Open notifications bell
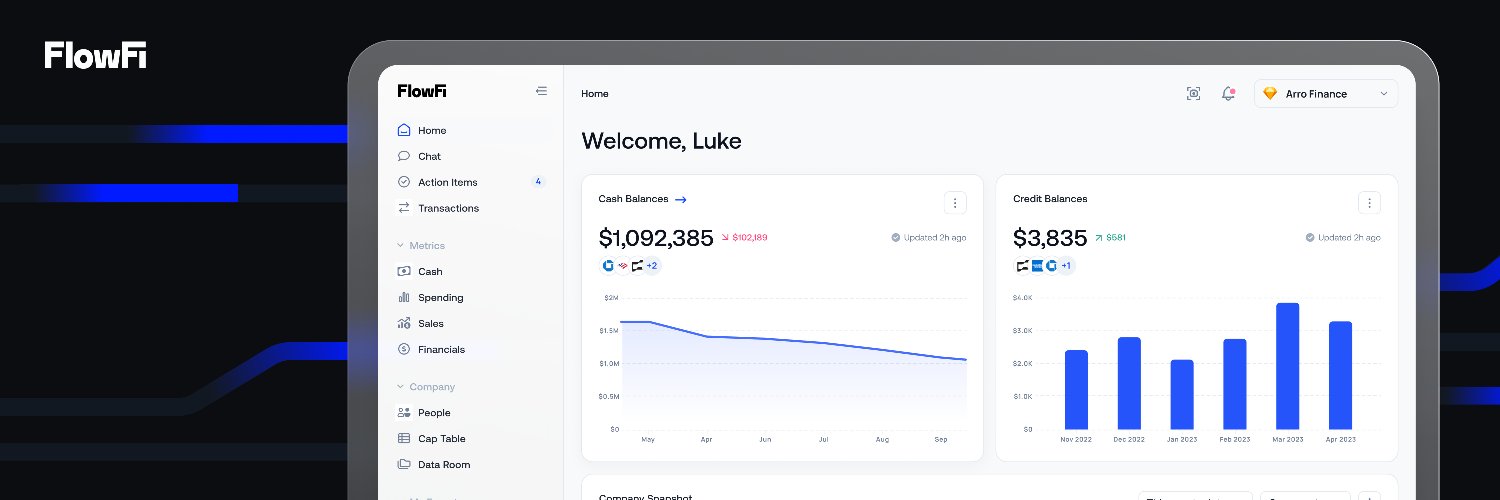 (1228, 93)
